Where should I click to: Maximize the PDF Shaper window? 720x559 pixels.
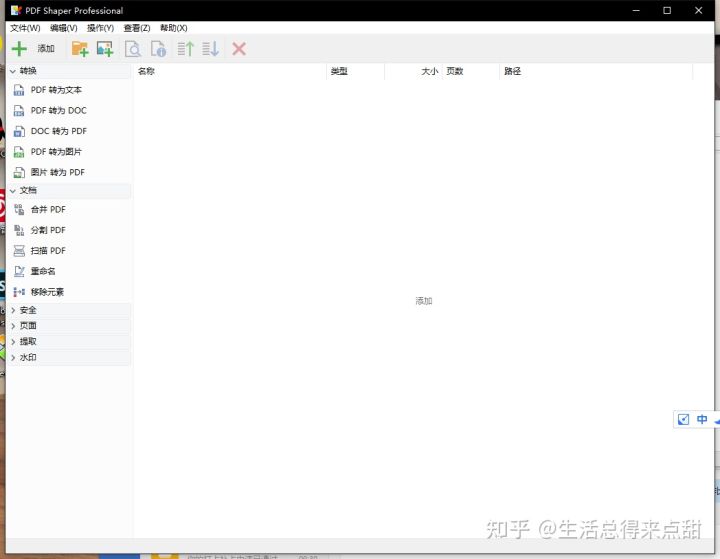coord(667,11)
